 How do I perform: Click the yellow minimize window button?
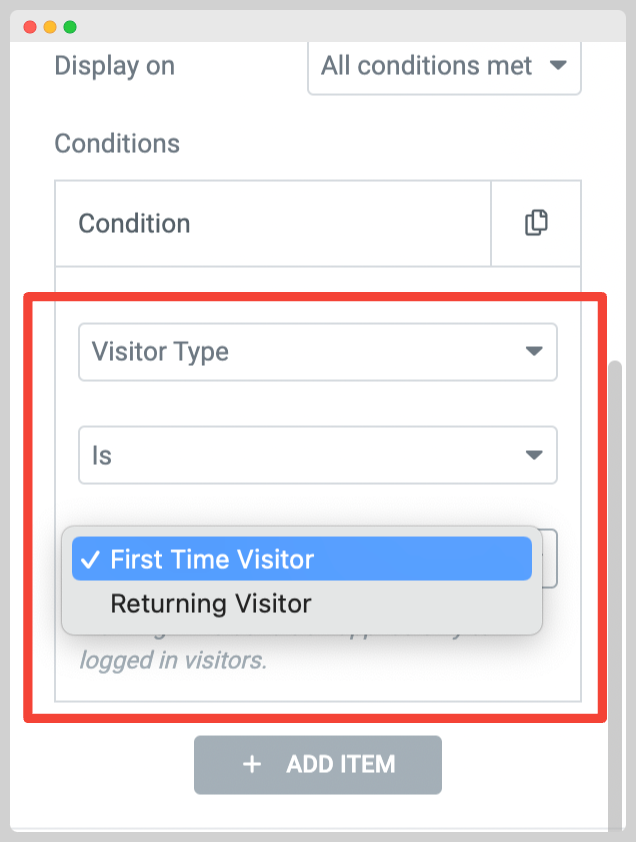tap(50, 27)
